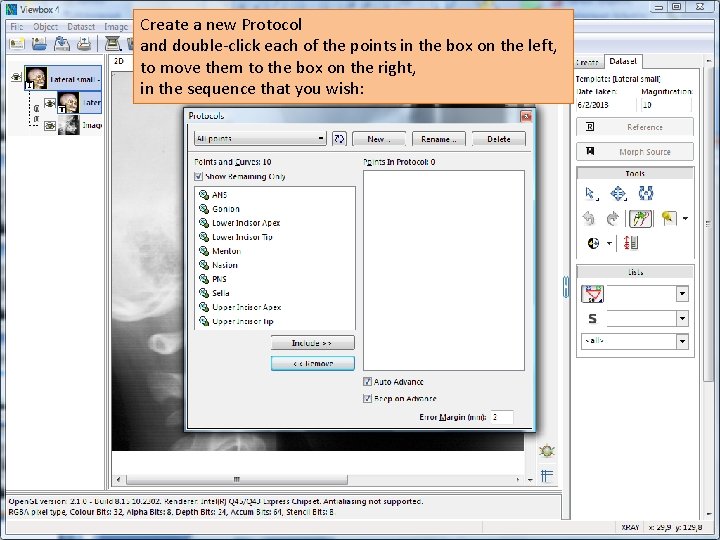This screenshot has width=720, height=540.
Task: Click the sun icon below the image view
Action: point(547,451)
